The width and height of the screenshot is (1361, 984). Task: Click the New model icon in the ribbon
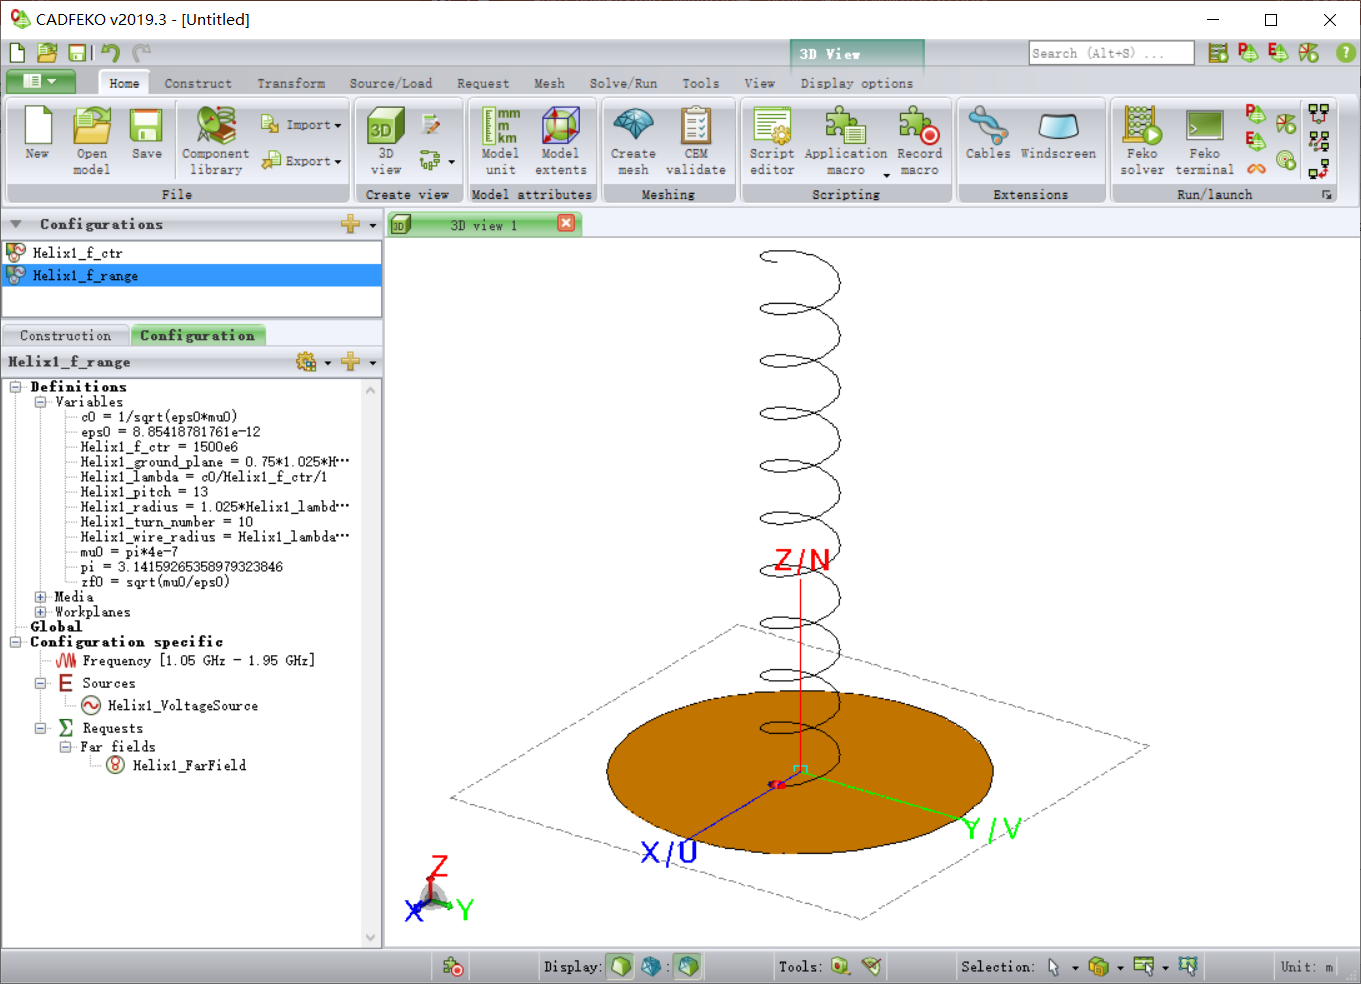(37, 135)
